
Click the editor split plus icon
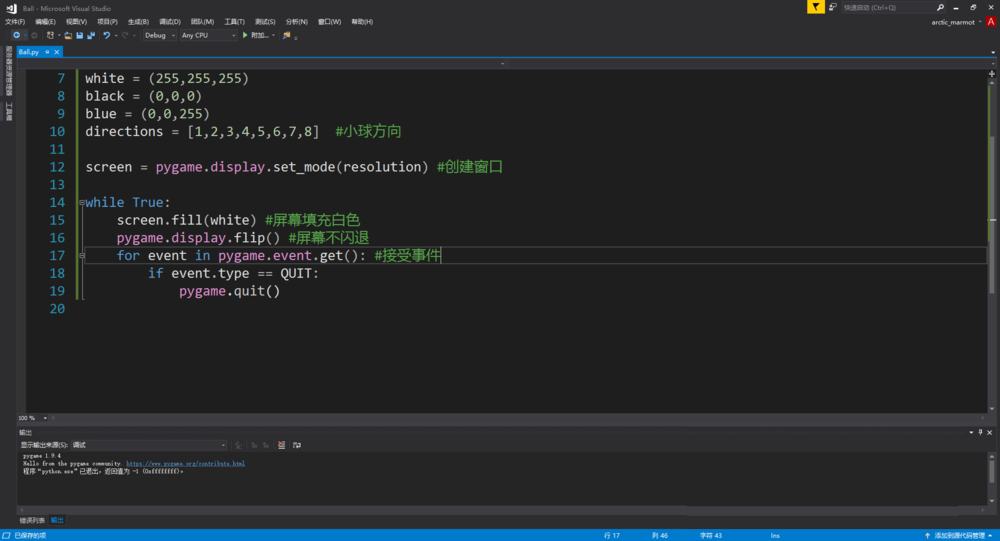tap(992, 74)
